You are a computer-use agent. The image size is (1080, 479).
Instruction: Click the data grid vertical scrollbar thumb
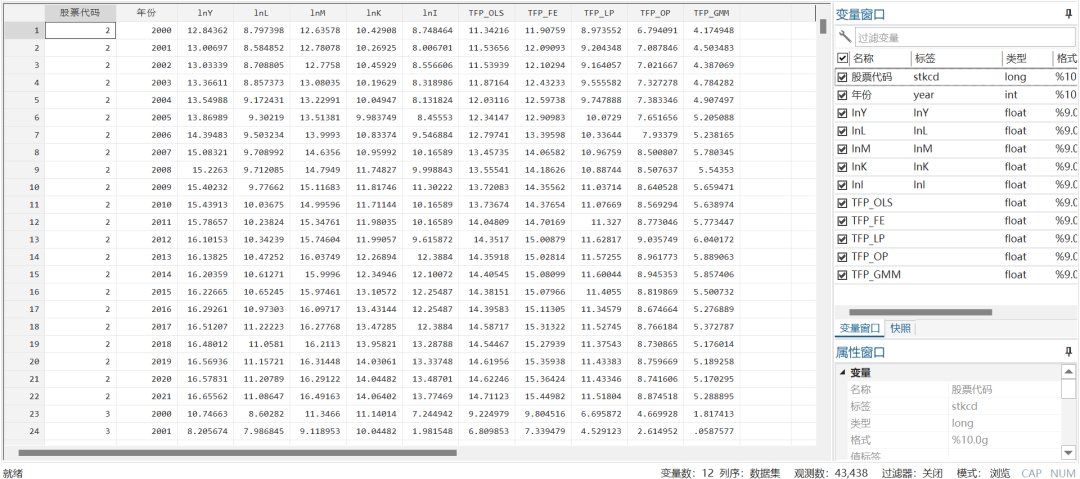[x=823, y=26]
